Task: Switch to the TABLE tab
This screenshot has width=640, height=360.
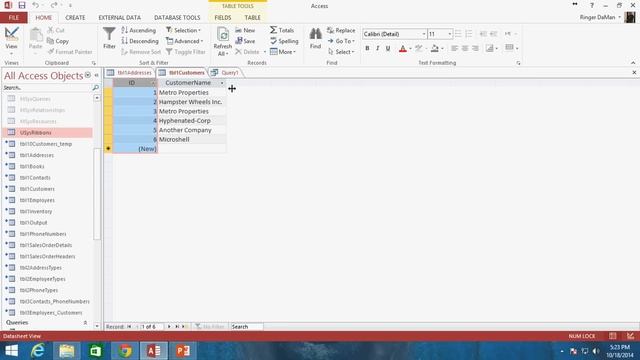Action: (x=252, y=18)
